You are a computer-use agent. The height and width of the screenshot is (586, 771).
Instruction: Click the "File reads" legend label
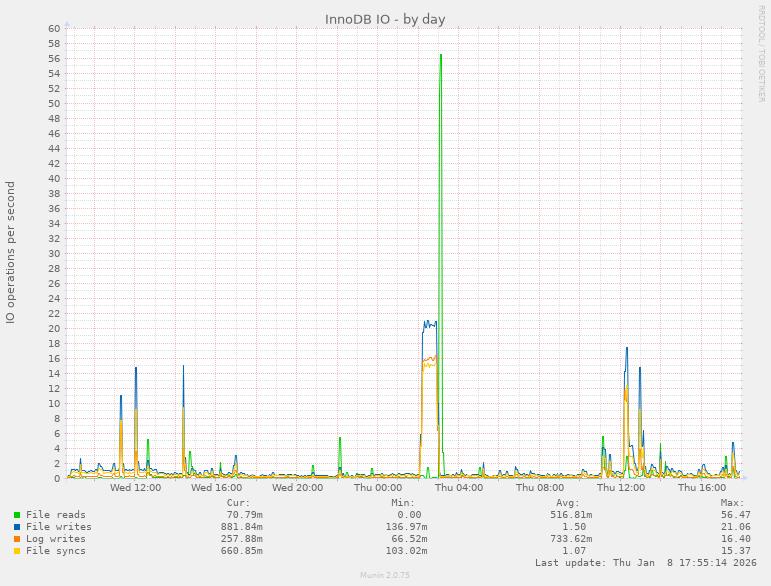click(x=56, y=515)
